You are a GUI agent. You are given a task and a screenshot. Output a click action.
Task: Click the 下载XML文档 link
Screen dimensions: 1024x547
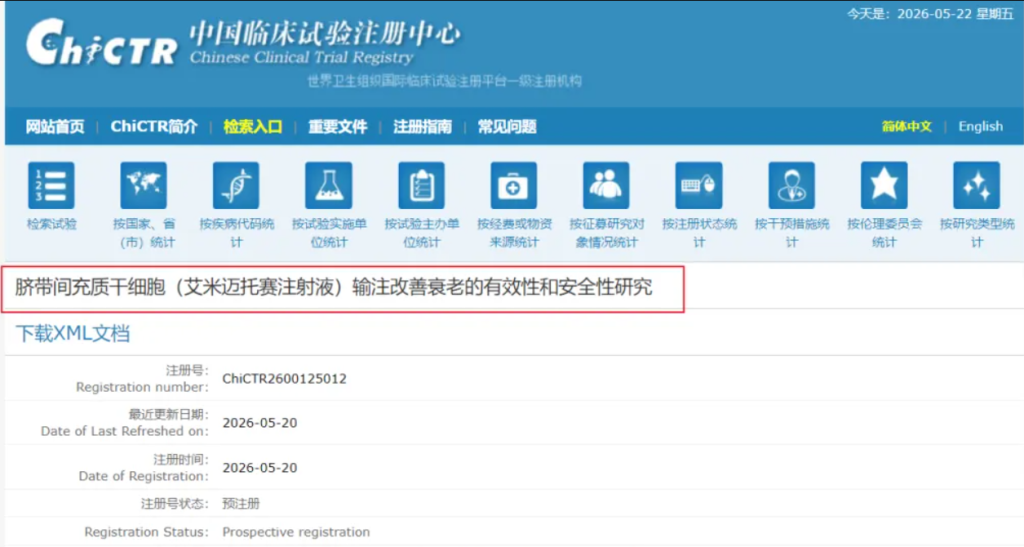pos(72,334)
